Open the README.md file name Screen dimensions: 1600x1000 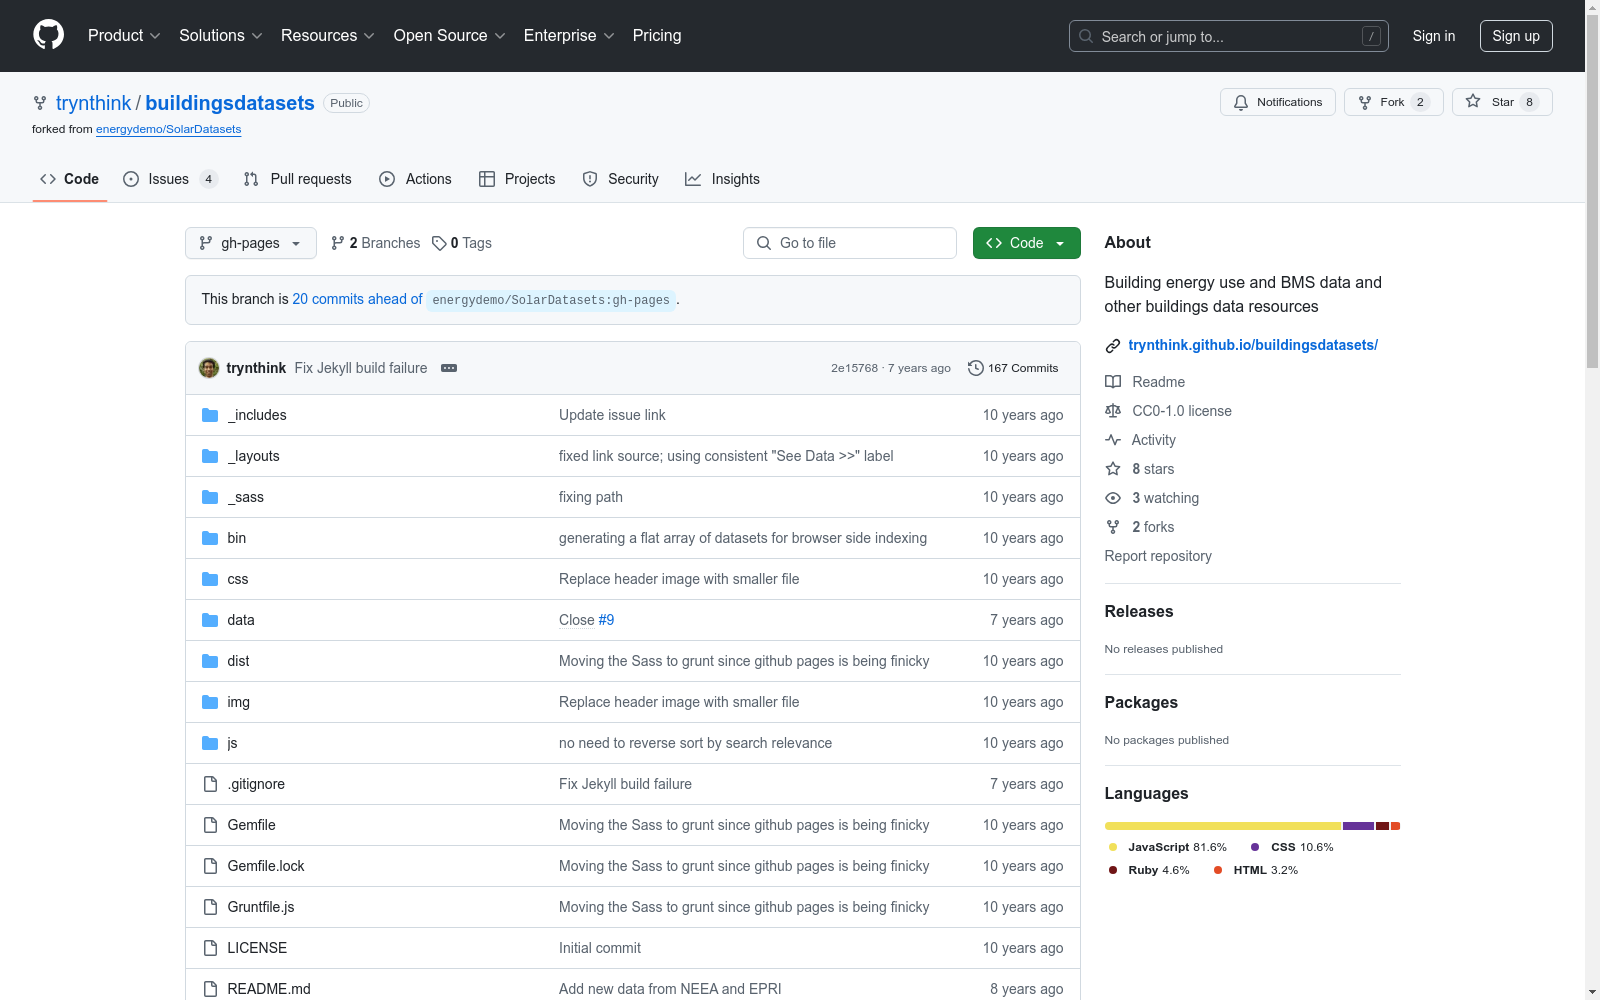(x=269, y=989)
